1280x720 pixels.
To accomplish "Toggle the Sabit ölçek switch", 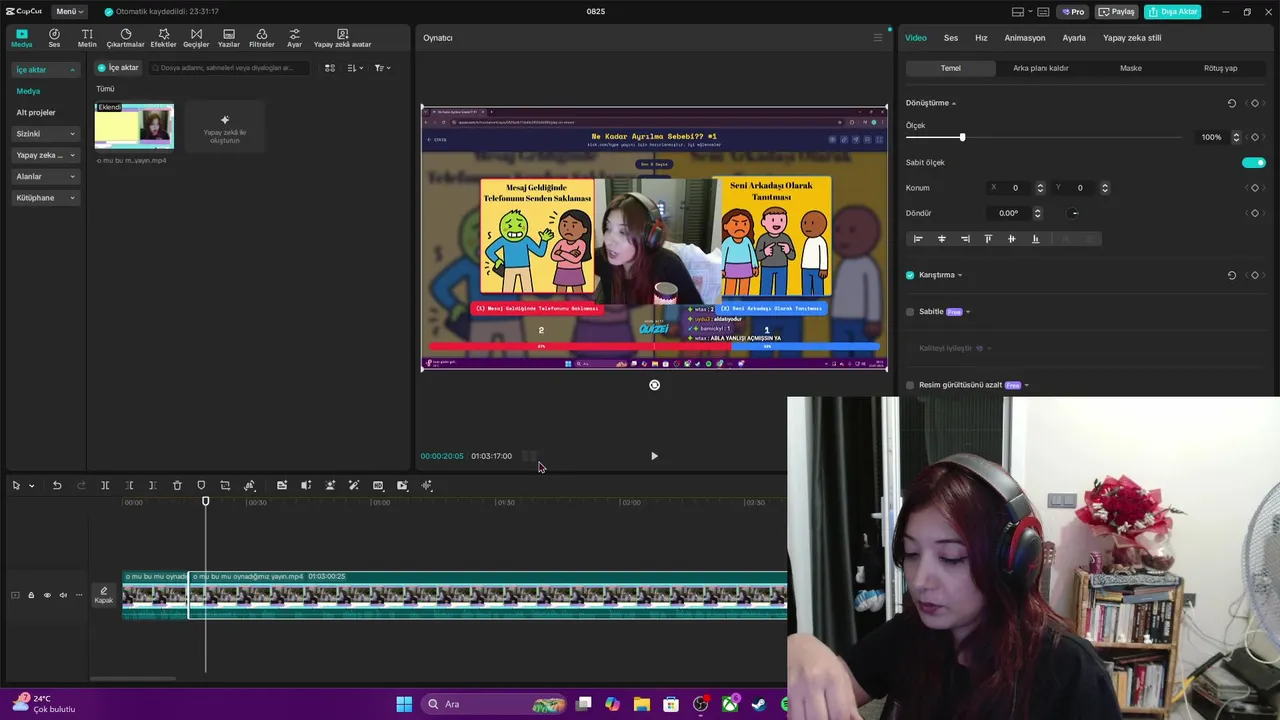I will click(x=1254, y=162).
